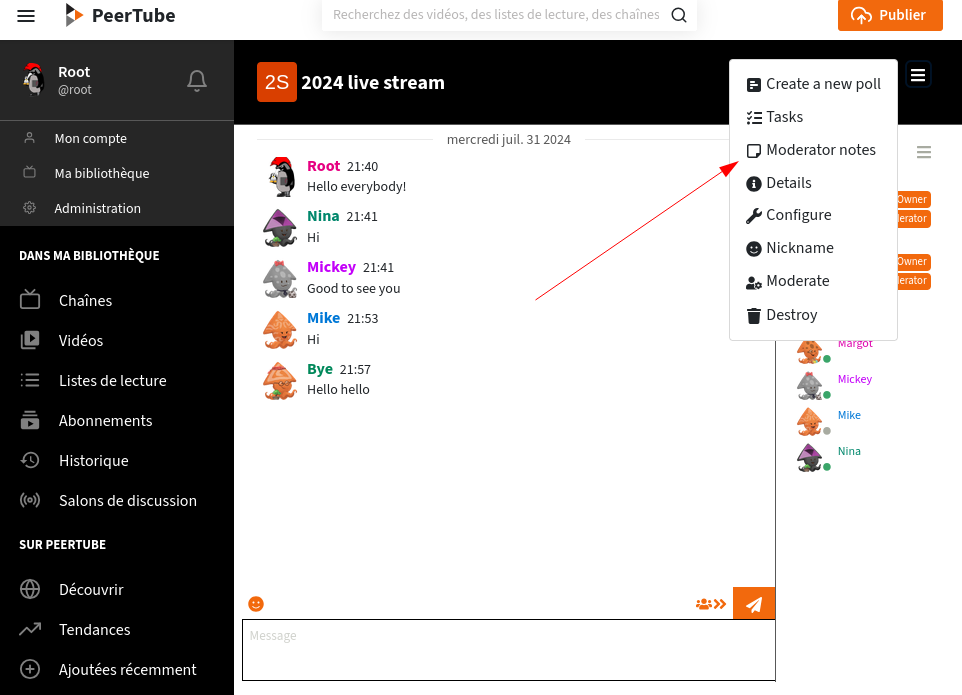Viewport: 962px width, 695px height.
Task: Select 'Destroy' at the bottom of menu
Action: pyautogui.click(x=791, y=315)
